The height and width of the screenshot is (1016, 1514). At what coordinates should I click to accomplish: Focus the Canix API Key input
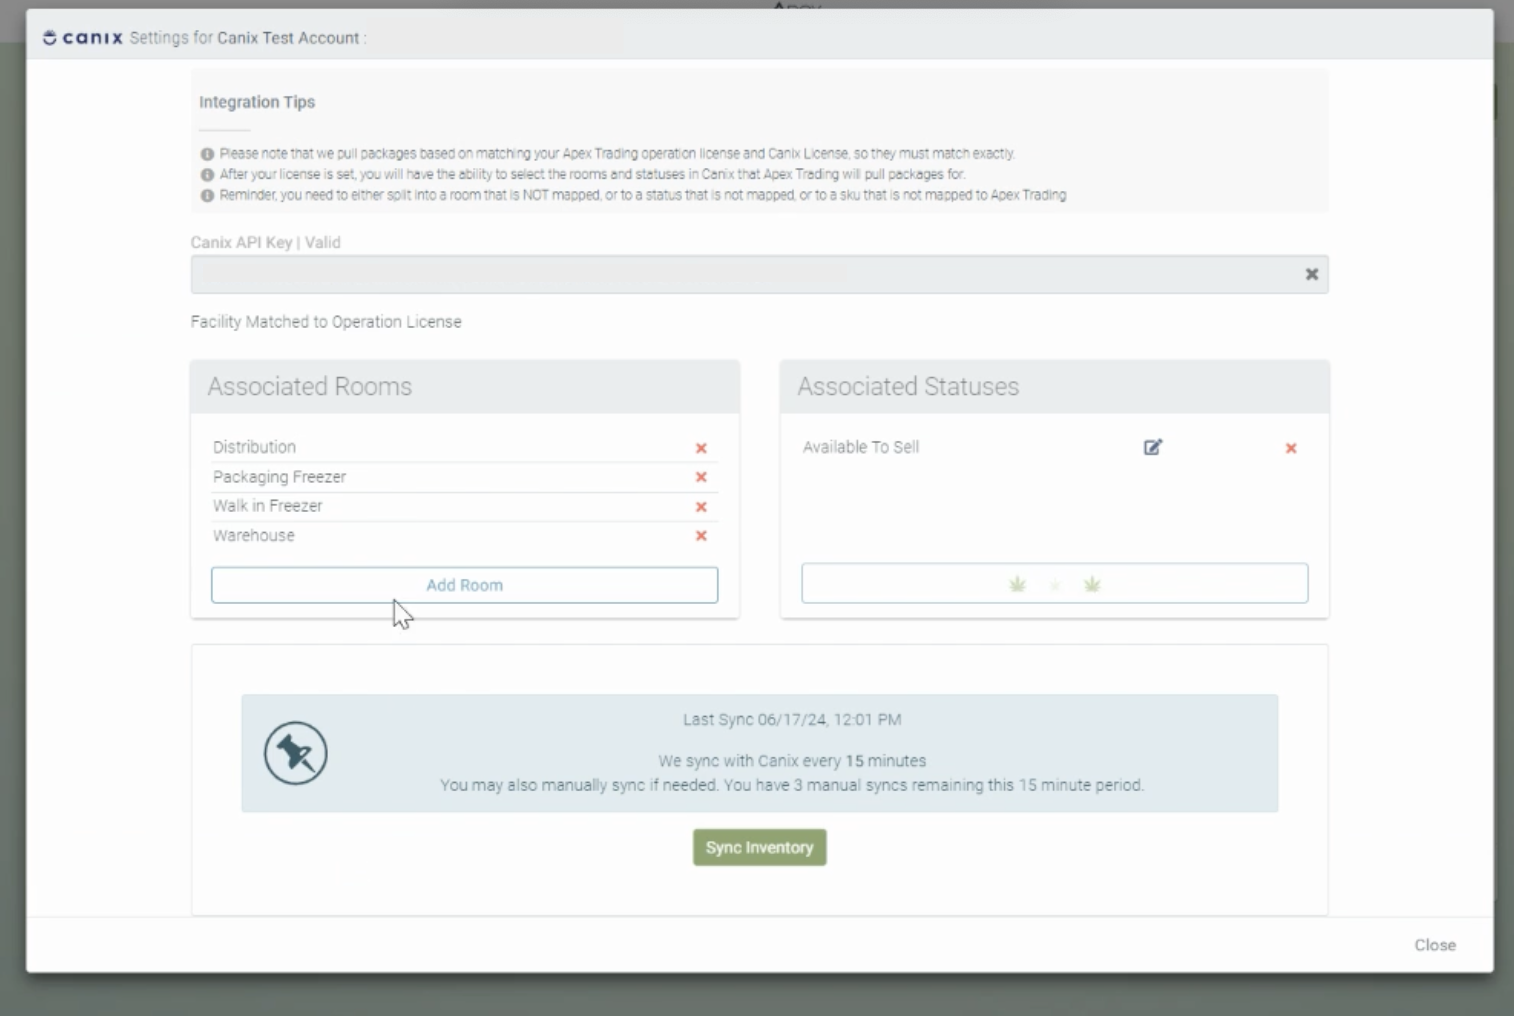(760, 274)
